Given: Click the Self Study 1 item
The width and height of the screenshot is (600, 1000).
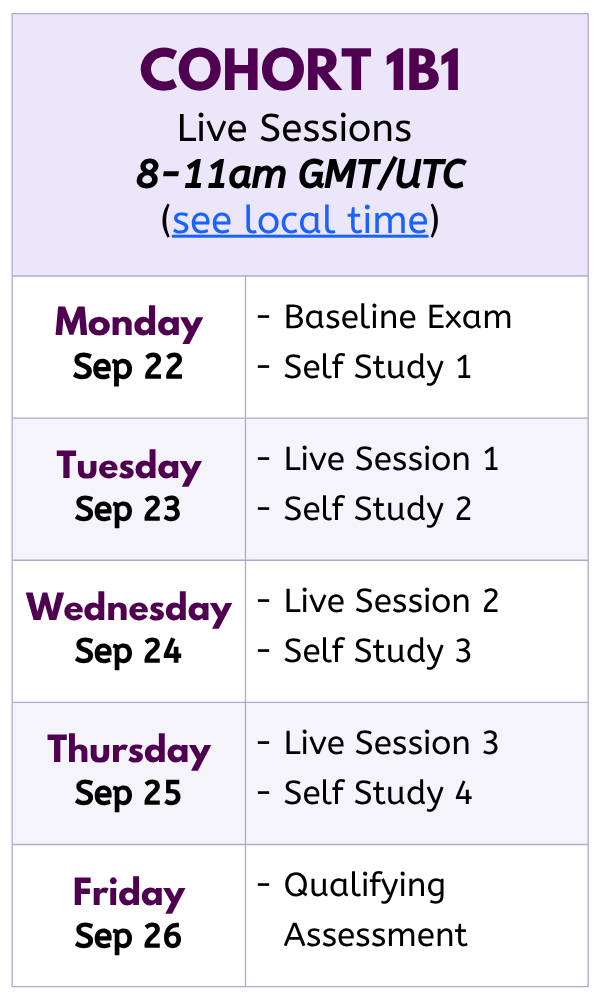Looking at the screenshot, I should point(377,367).
